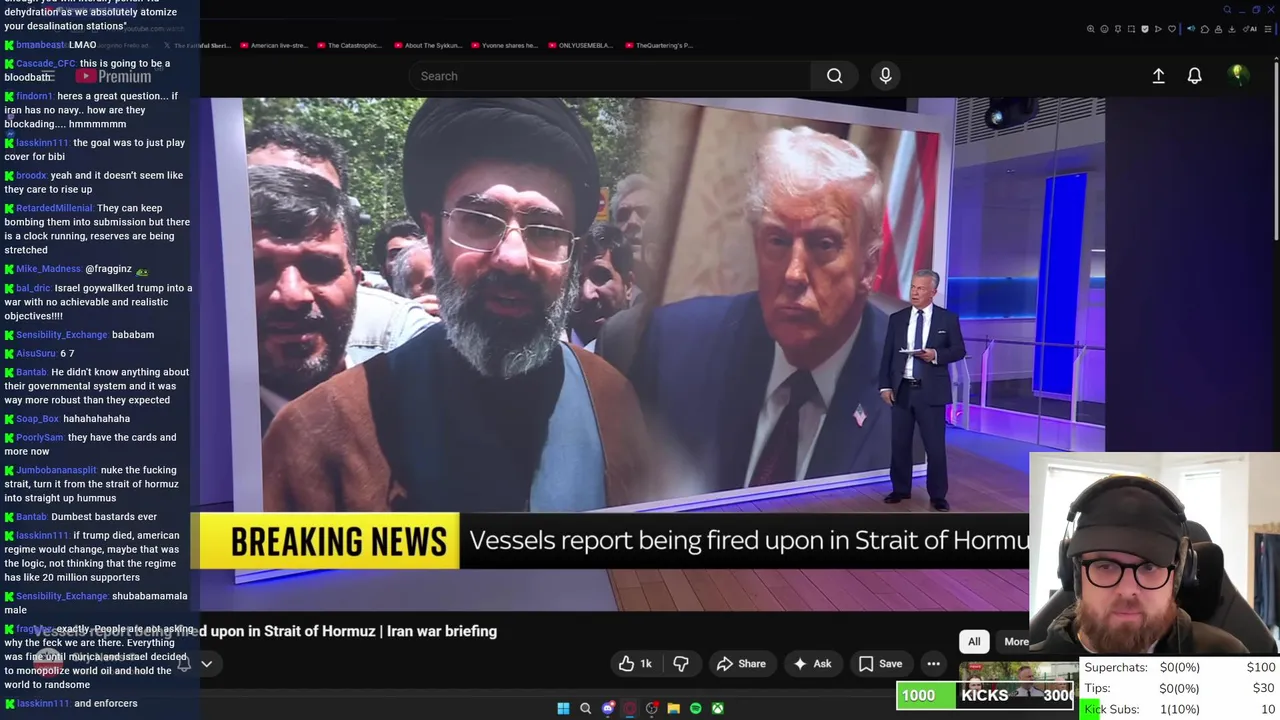Click the YouTube Premium logo
Image resolution: width=1280 pixels, height=720 pixels.
coord(113,76)
